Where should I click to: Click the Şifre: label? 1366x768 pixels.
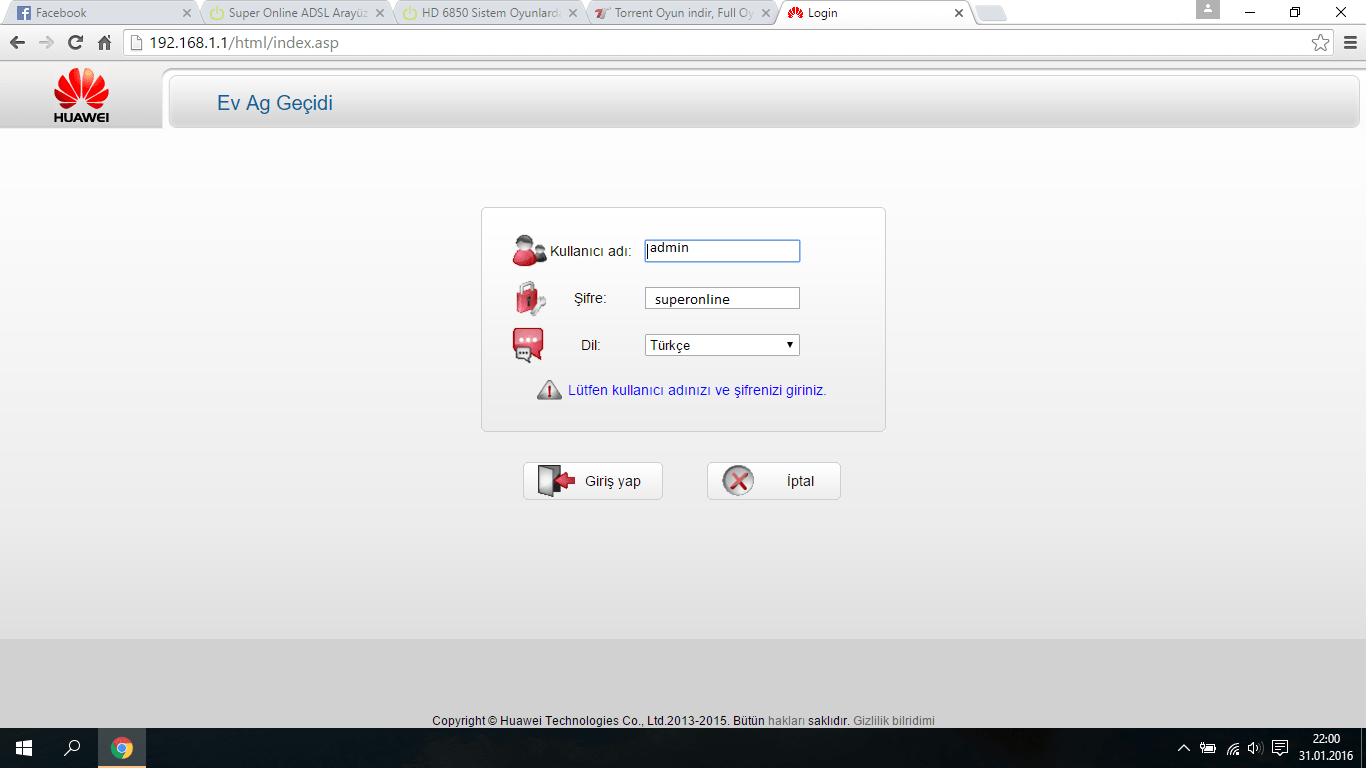590,298
